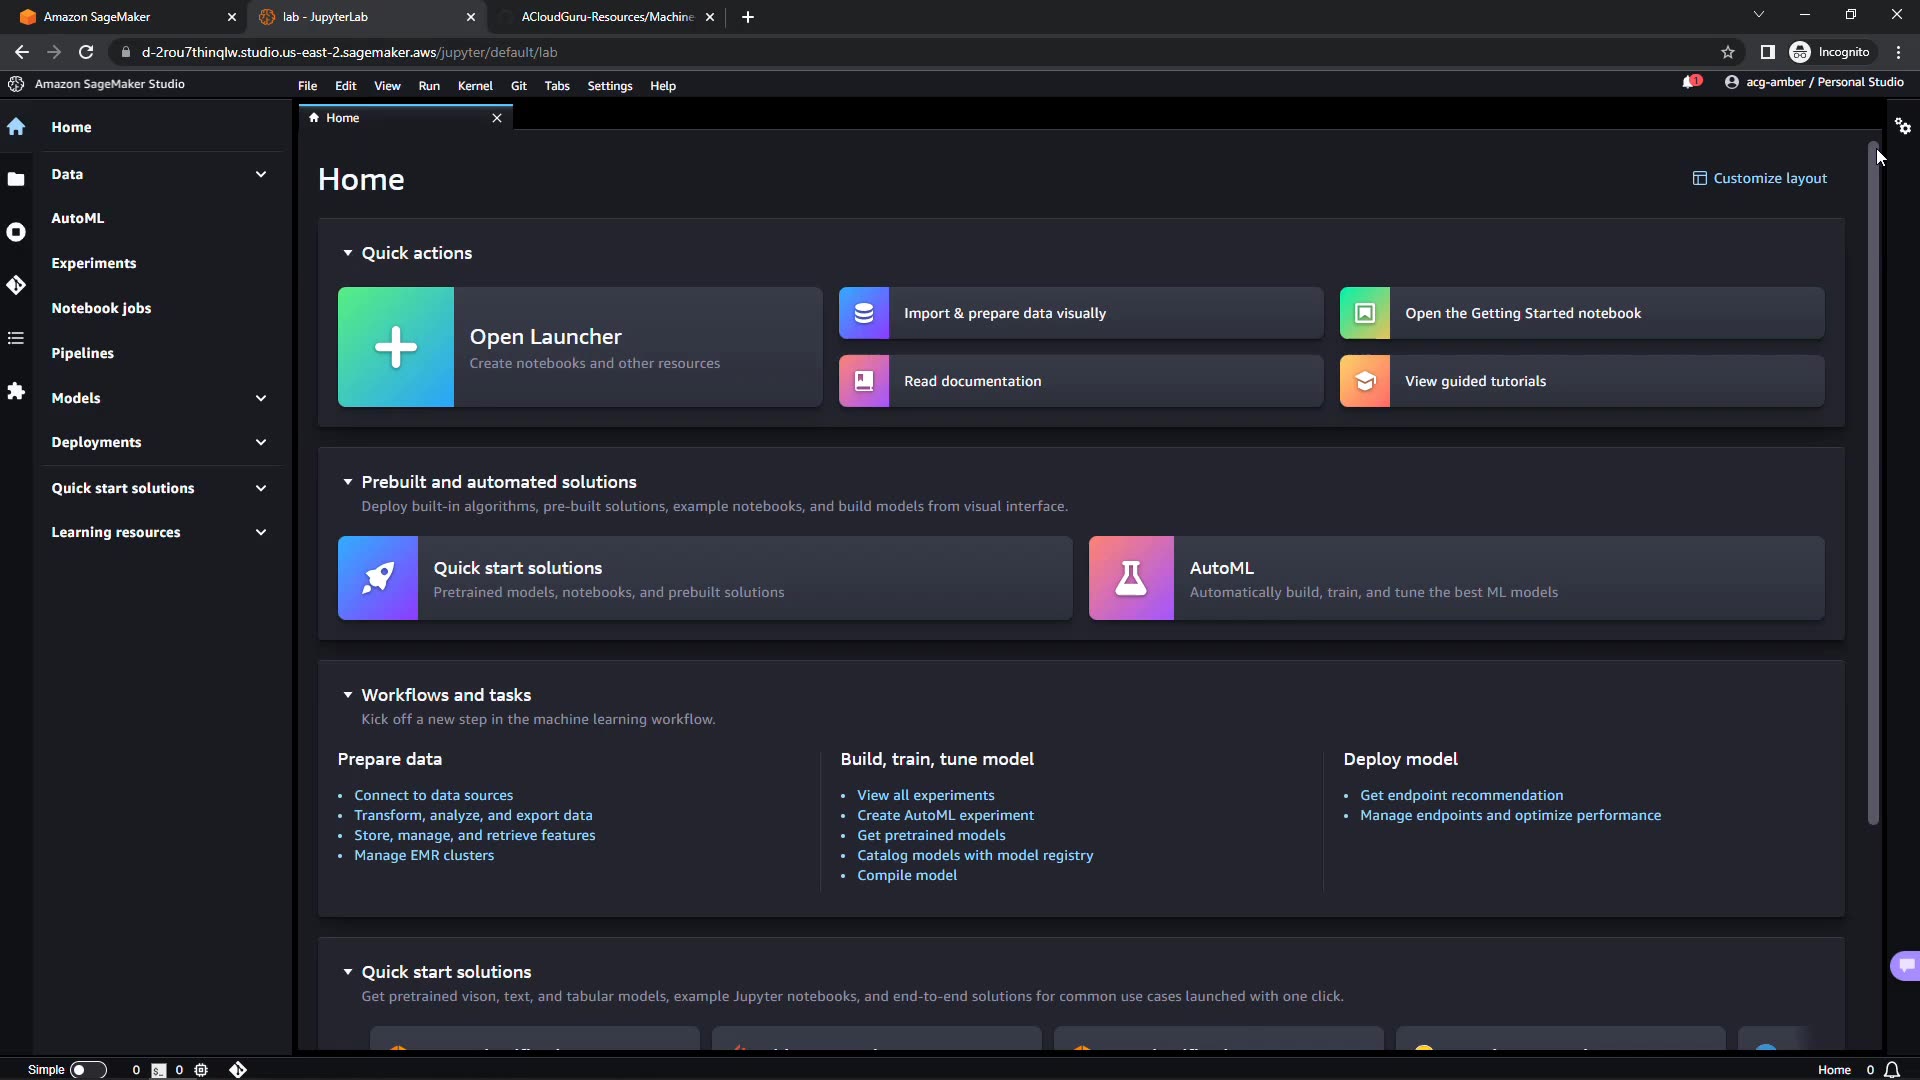Open the Extension Manager puzzle icon
The image size is (1920, 1080).
coord(16,391)
